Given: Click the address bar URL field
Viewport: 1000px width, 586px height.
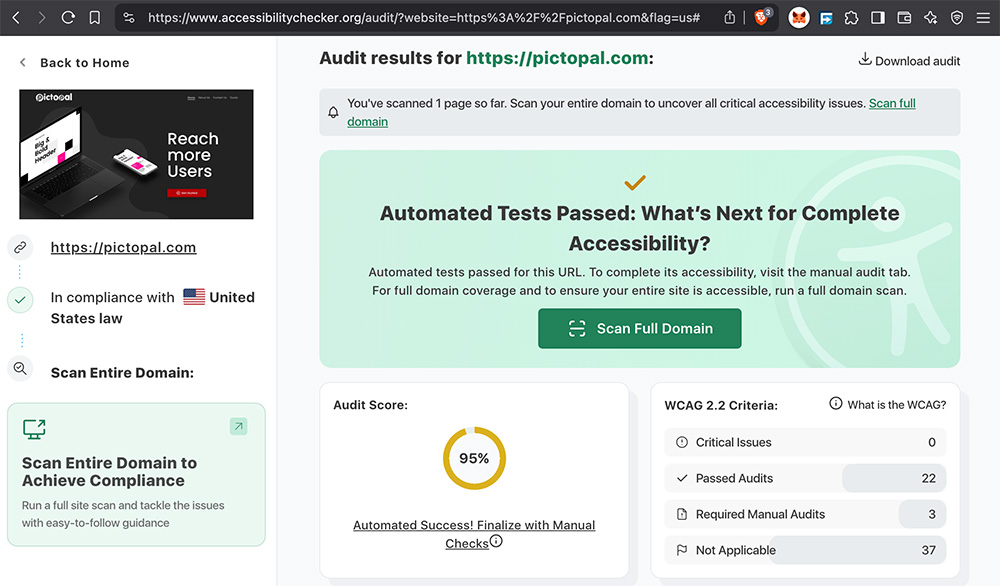Looking at the screenshot, I should tap(423, 18).
